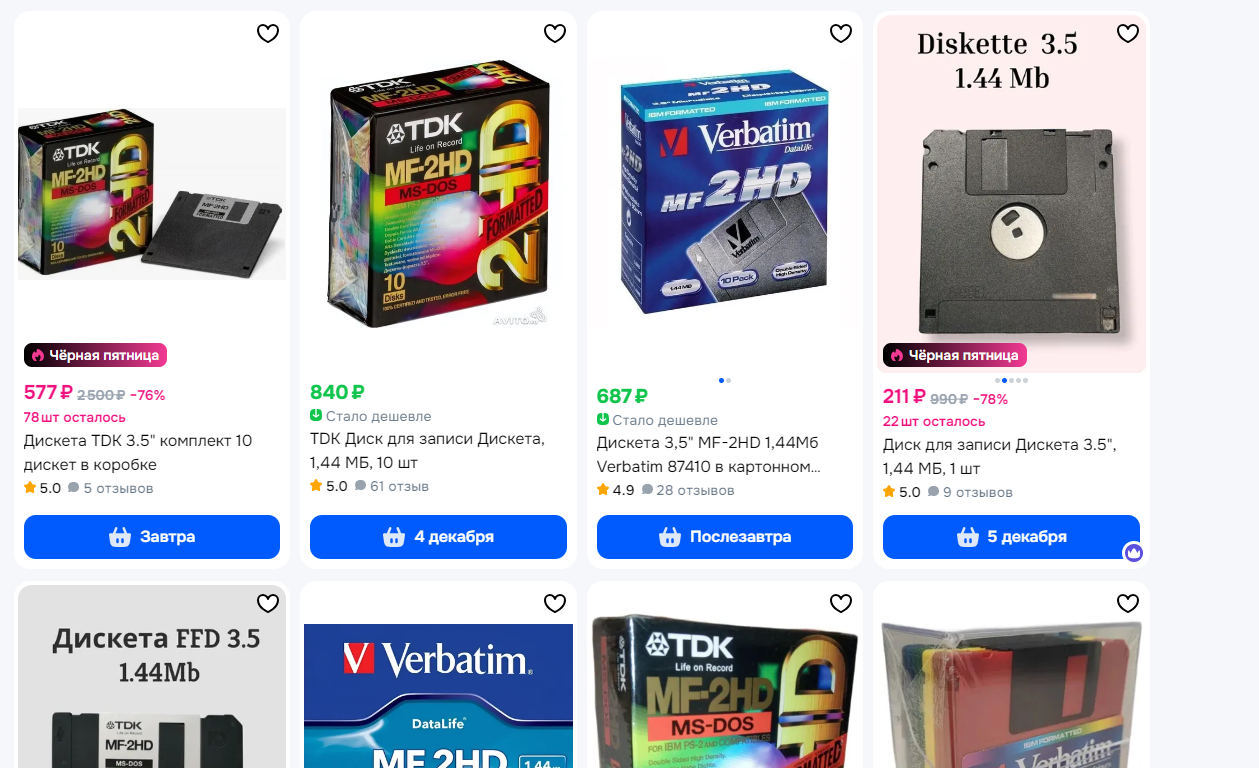Click image carousel dots under Verbatim box photo
The image size is (1259, 768).
pos(725,380)
